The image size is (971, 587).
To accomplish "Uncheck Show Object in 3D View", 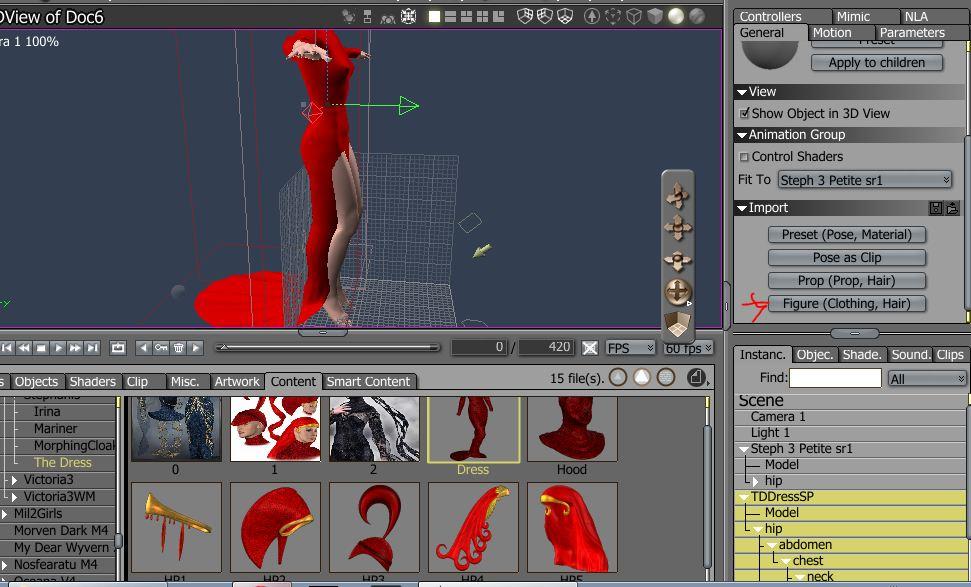I will [x=744, y=113].
